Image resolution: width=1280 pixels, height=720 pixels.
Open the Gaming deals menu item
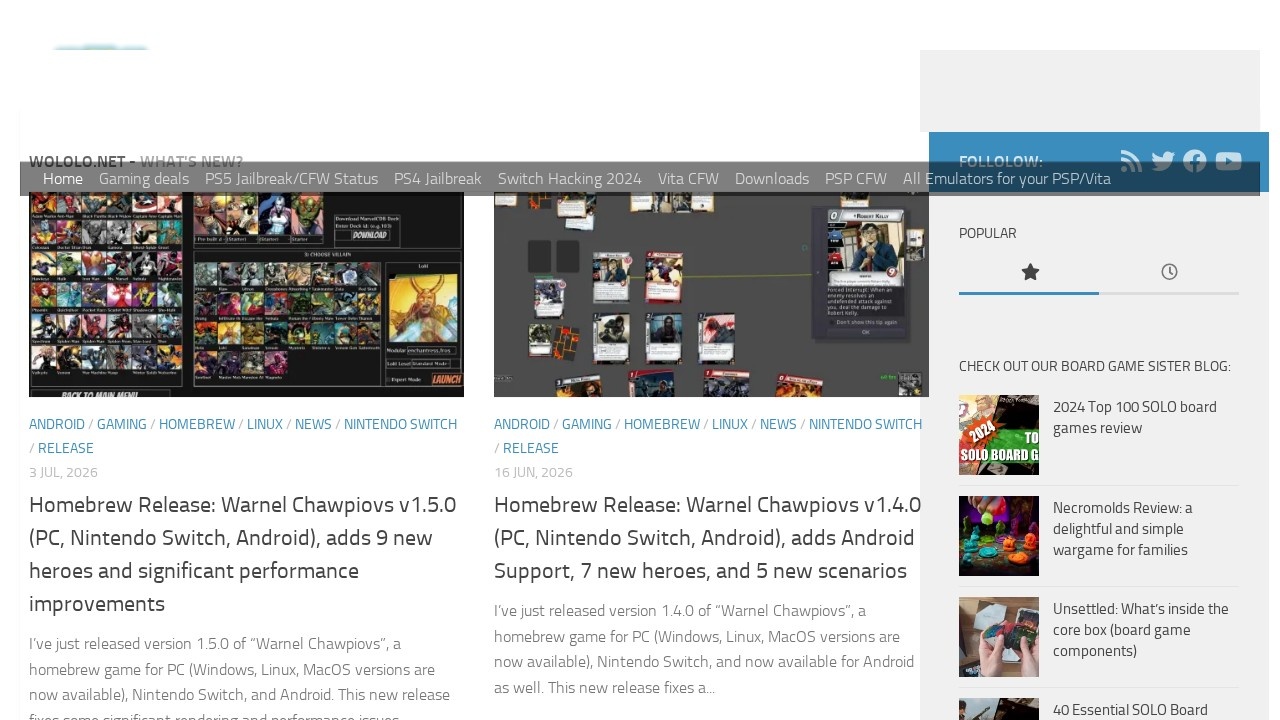click(x=144, y=179)
